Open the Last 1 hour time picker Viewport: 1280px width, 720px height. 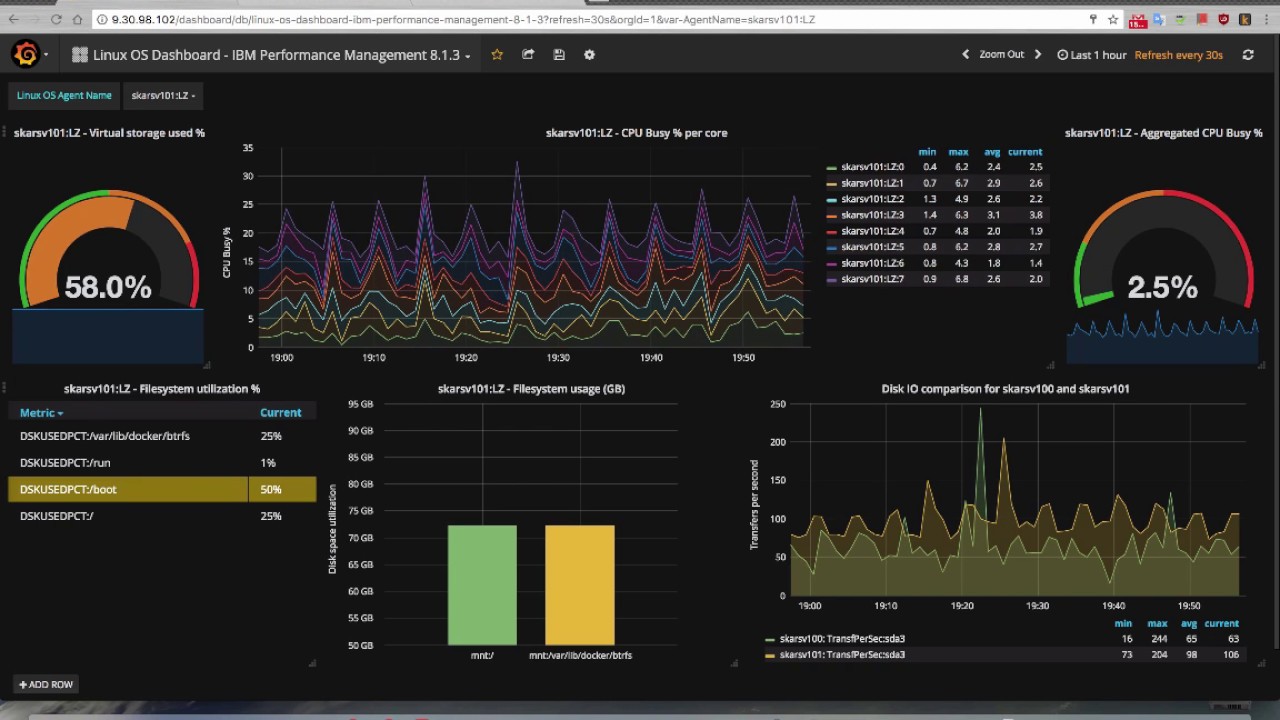[x=1092, y=55]
